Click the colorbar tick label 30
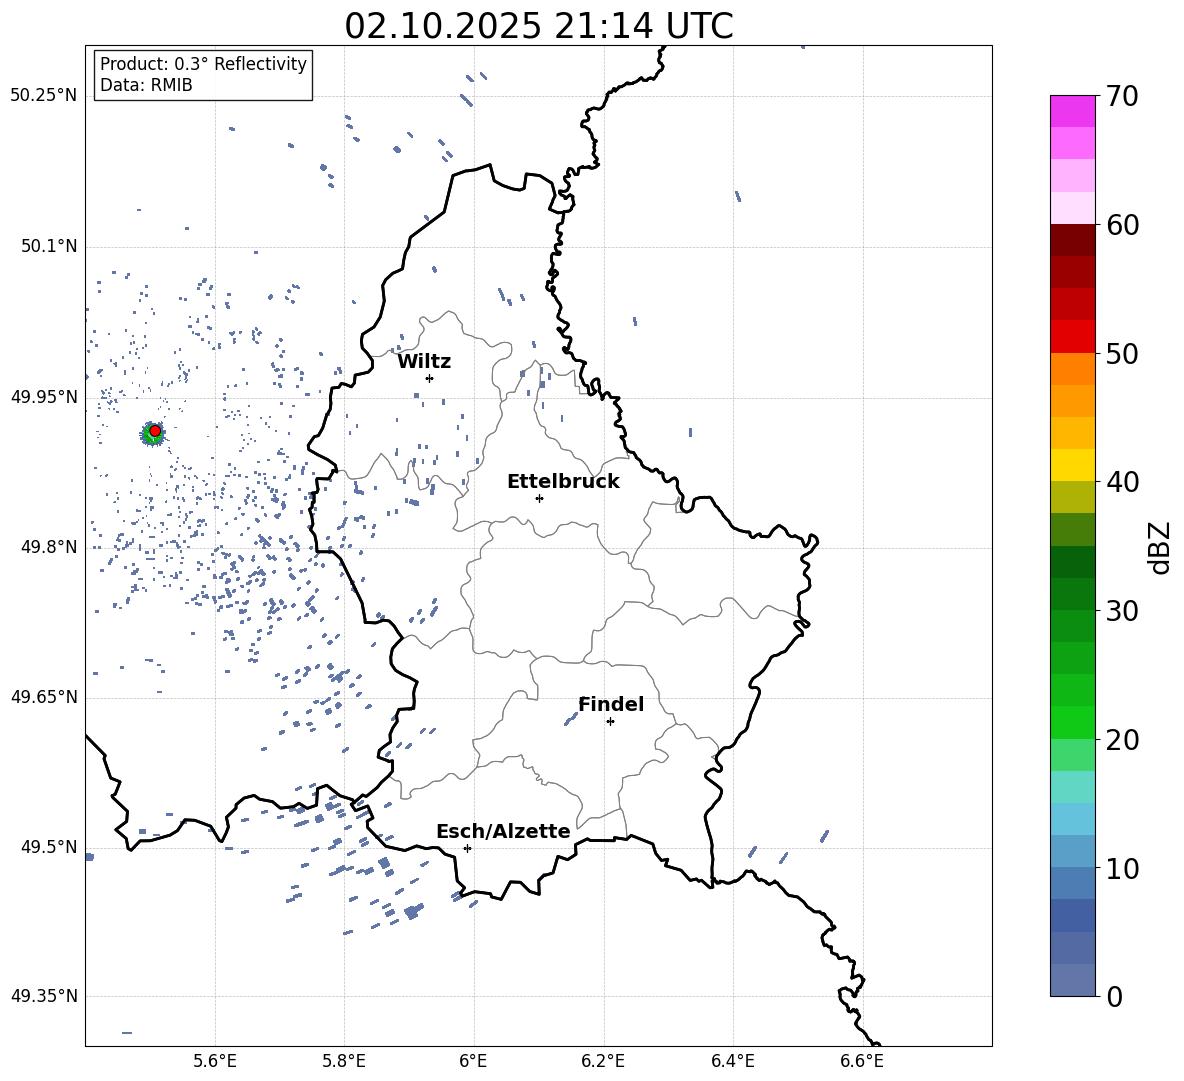 (x=1122, y=611)
